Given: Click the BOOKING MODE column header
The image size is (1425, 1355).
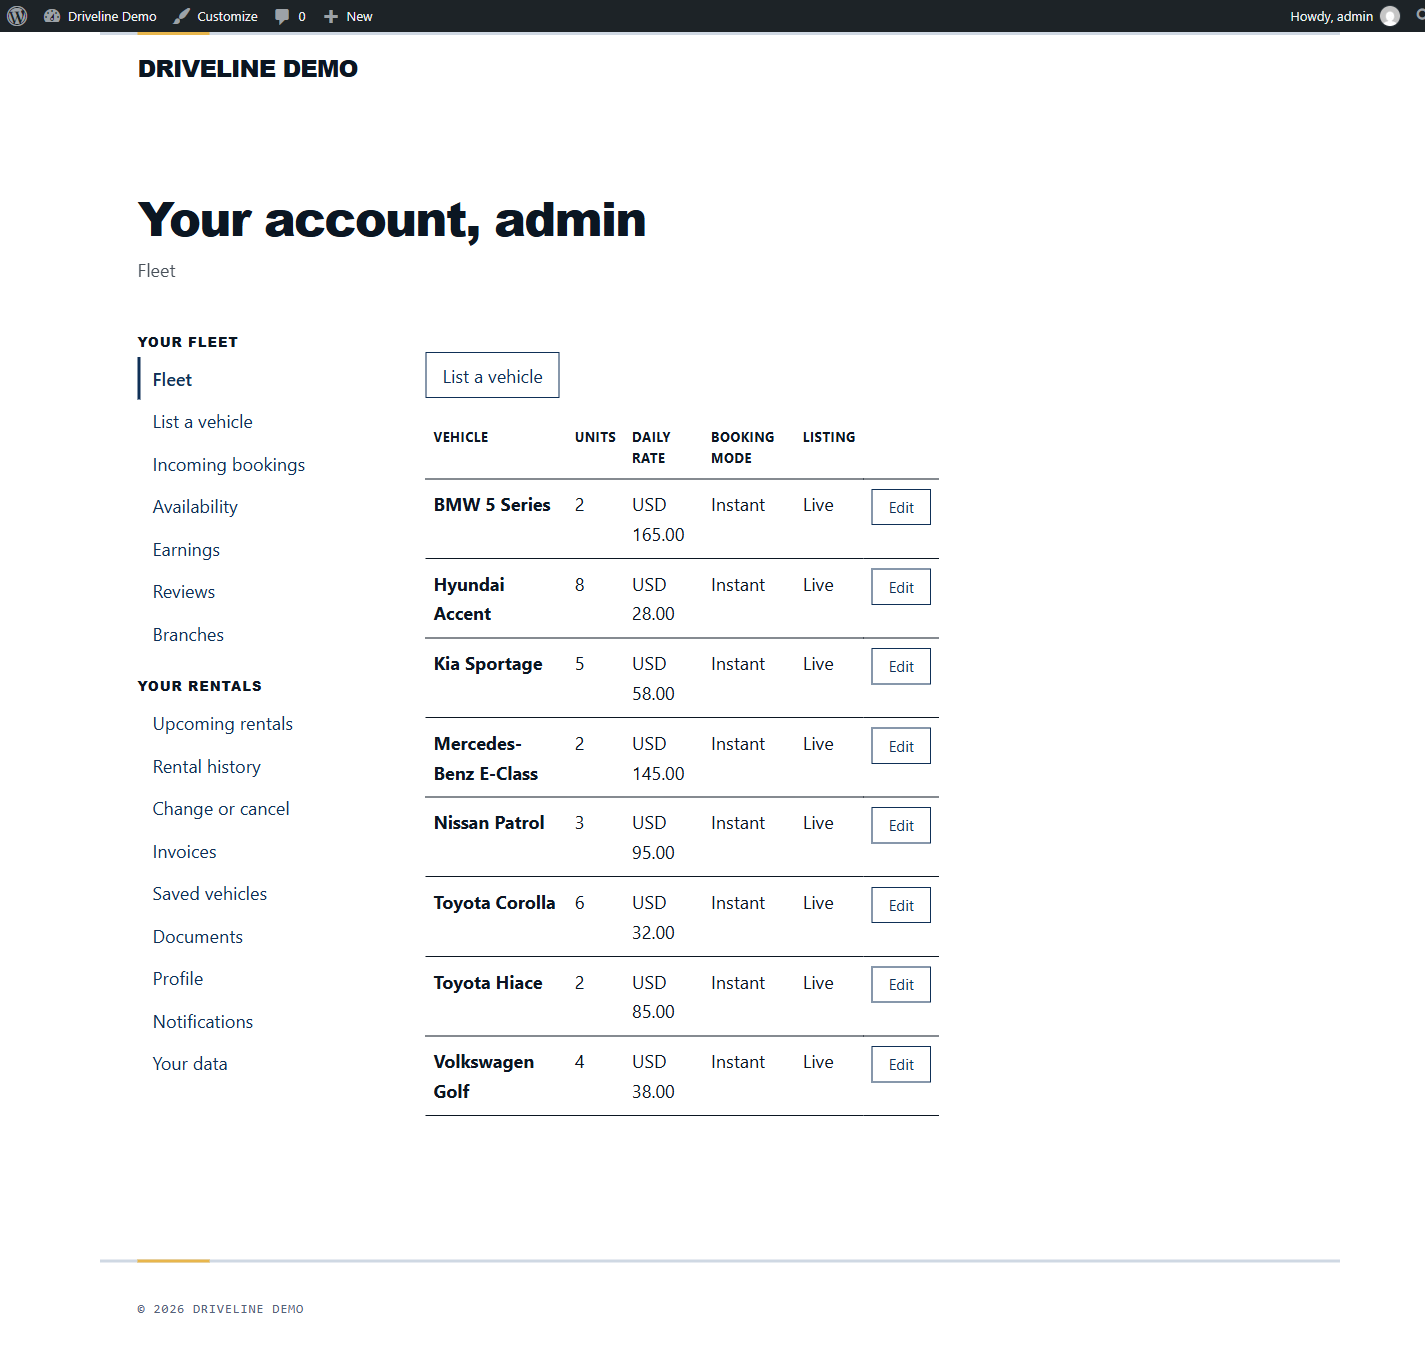Looking at the screenshot, I should click(x=742, y=448).
